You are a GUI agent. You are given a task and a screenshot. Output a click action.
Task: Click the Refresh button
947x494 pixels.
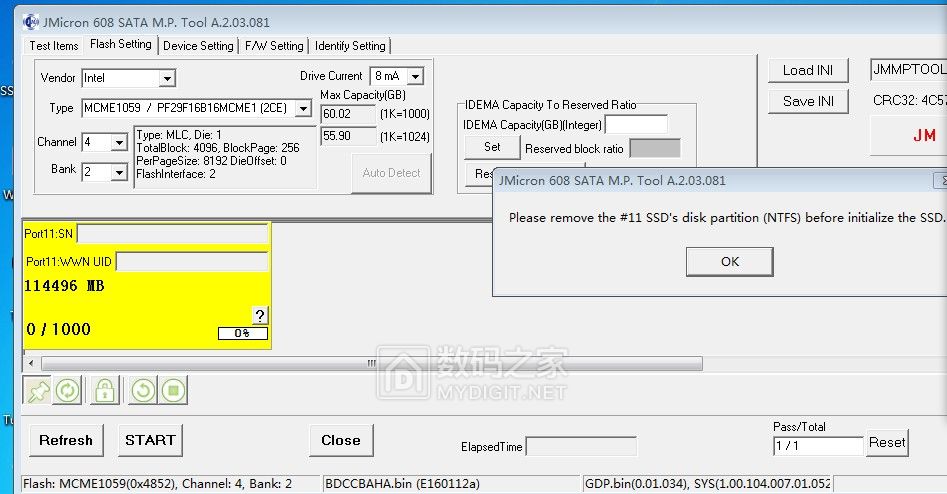click(x=66, y=440)
